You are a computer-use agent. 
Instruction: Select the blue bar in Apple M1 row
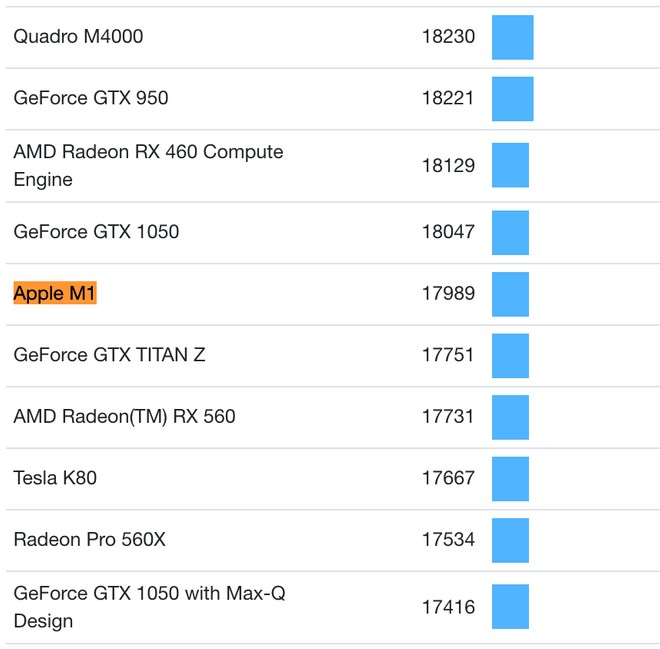510,294
